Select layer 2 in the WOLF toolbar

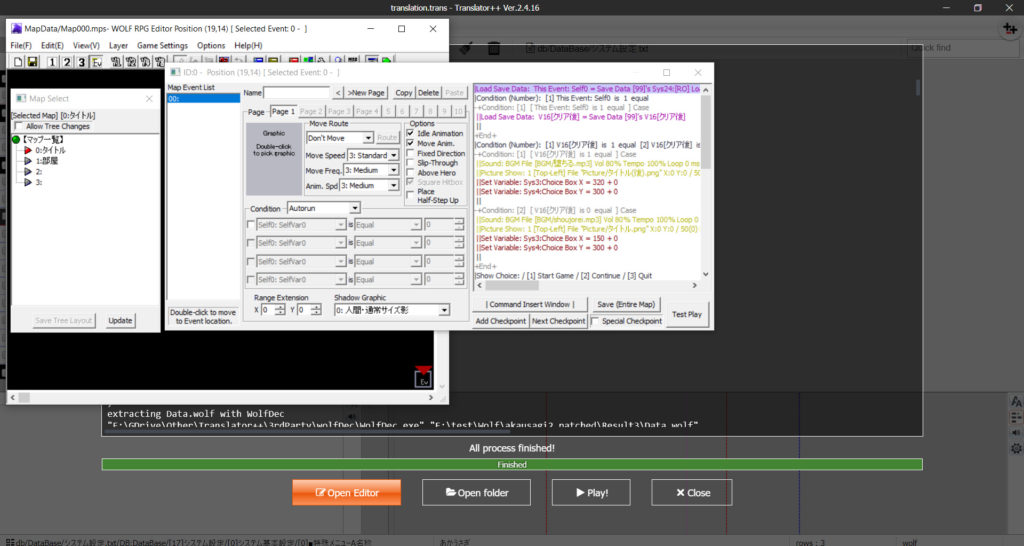click(67, 61)
